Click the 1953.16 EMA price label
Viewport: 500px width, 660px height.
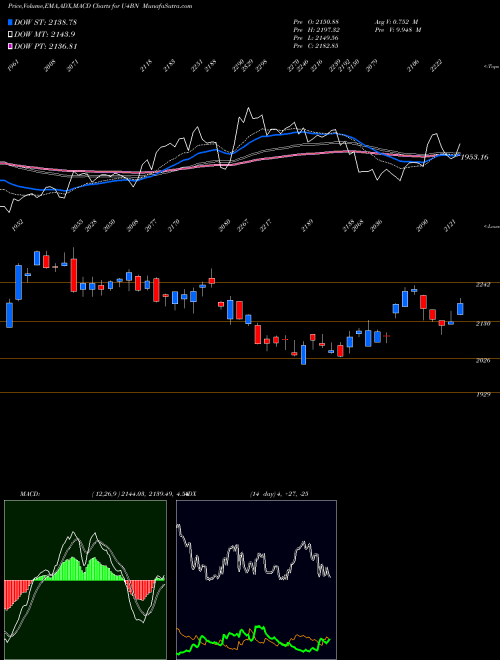click(475, 157)
